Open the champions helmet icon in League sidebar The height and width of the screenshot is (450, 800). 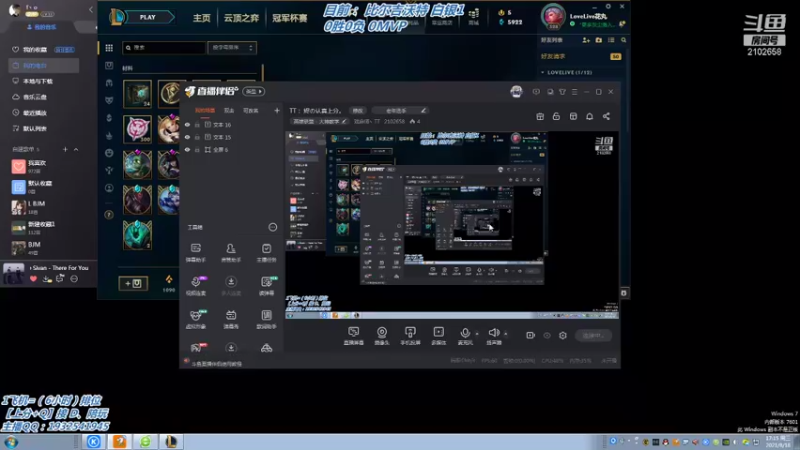tap(109, 83)
